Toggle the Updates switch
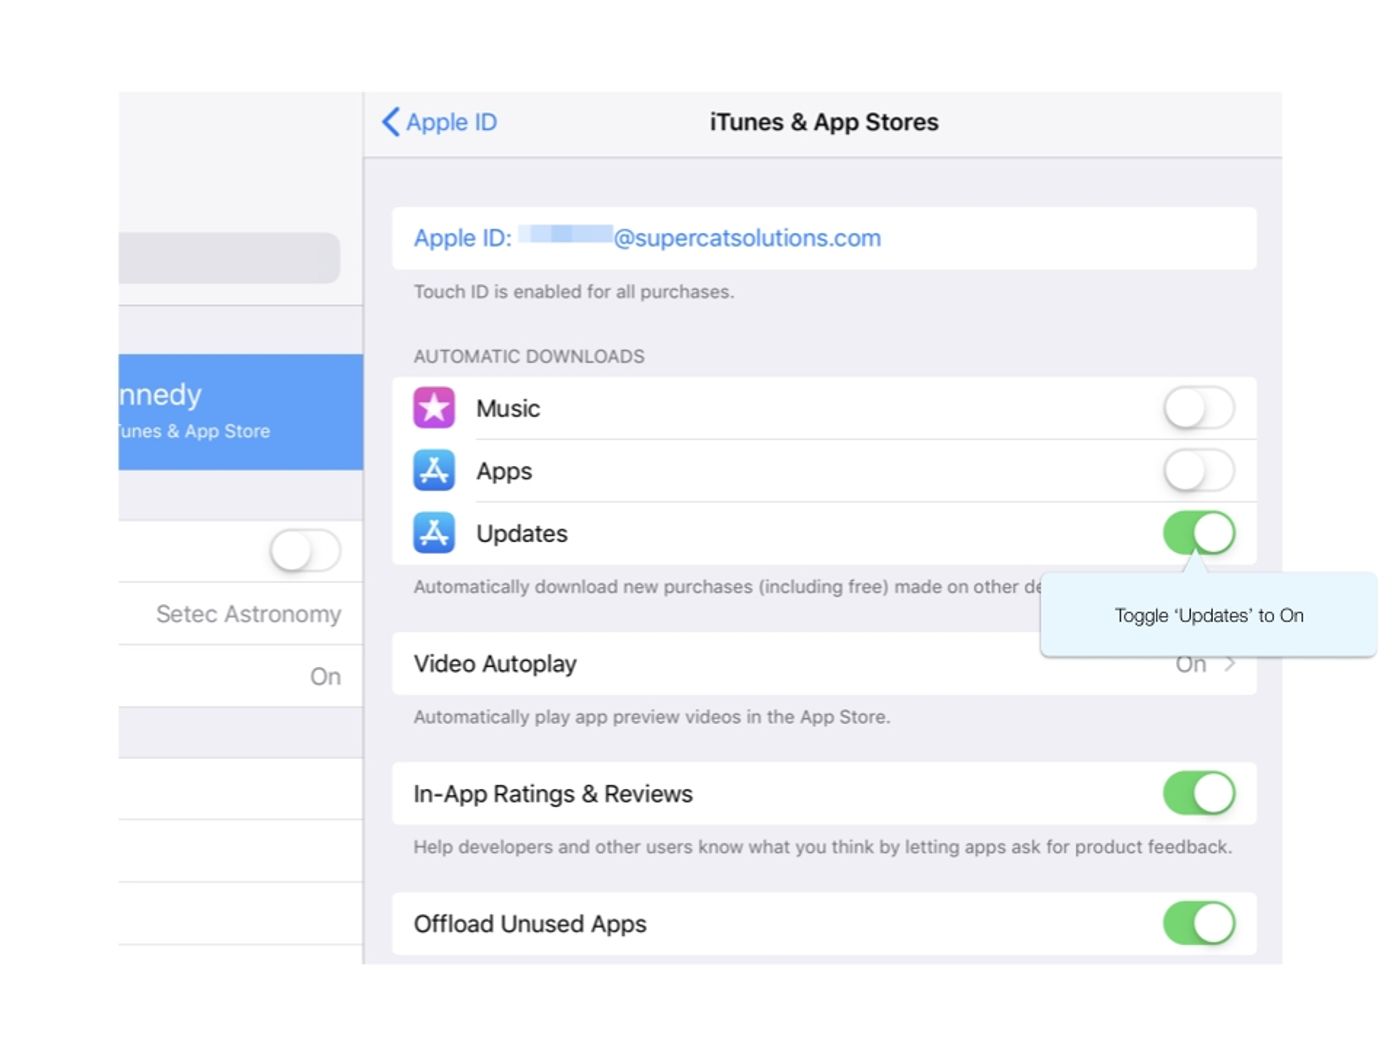This screenshot has height=1049, width=1400. point(1199,533)
